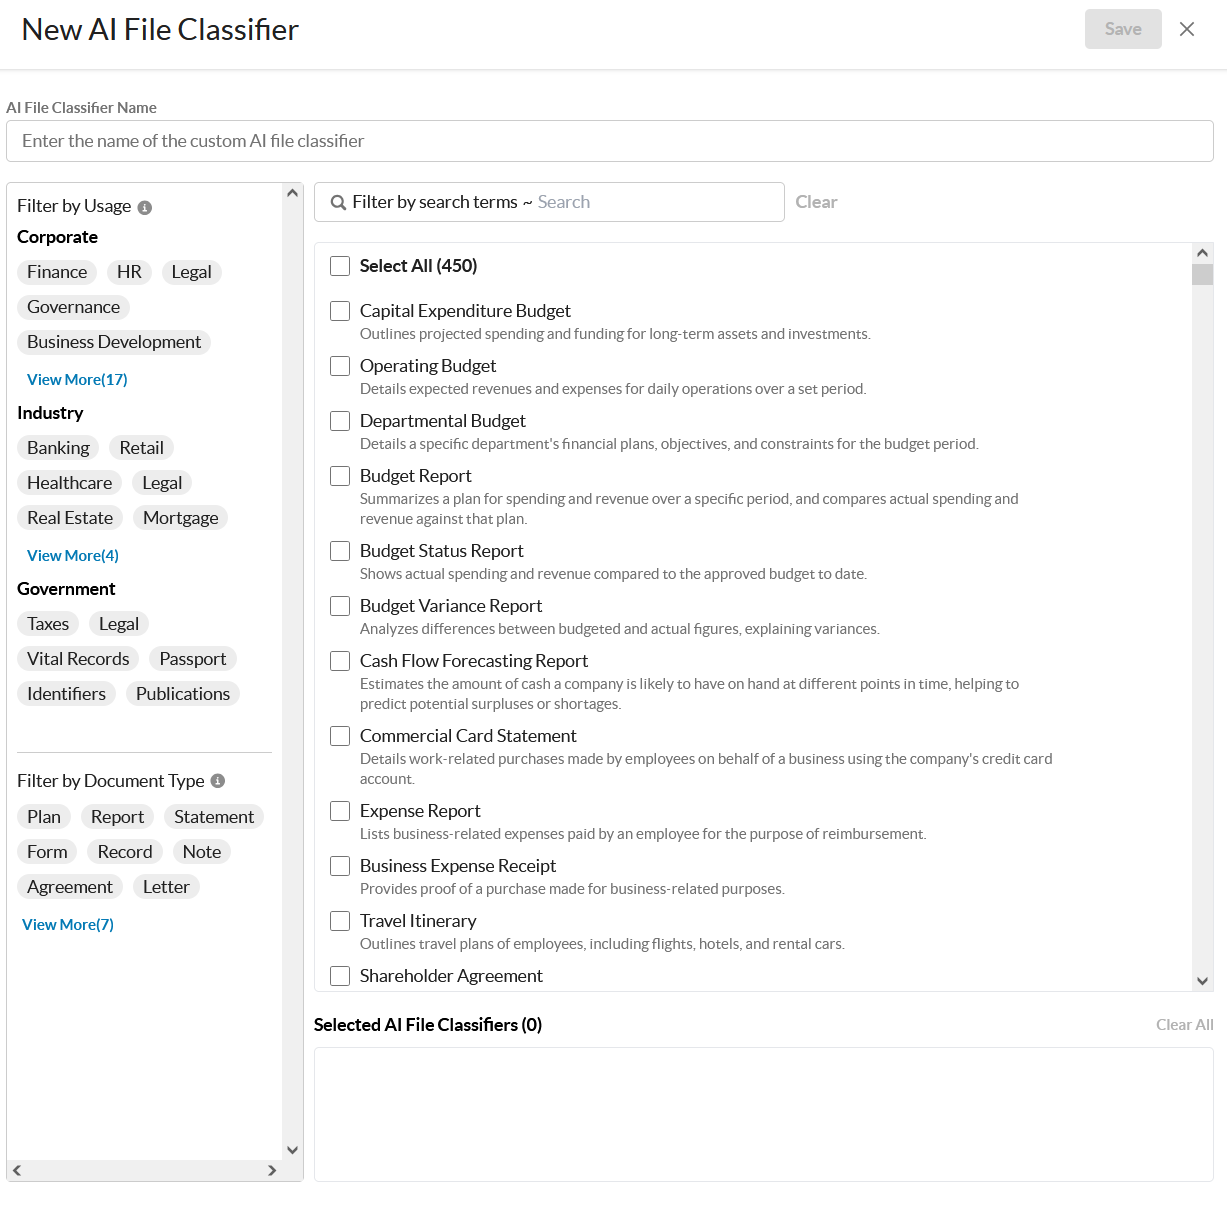Toggle the Banking industry filter
Screen dimensions: 1227x1206
pyautogui.click(x=58, y=448)
